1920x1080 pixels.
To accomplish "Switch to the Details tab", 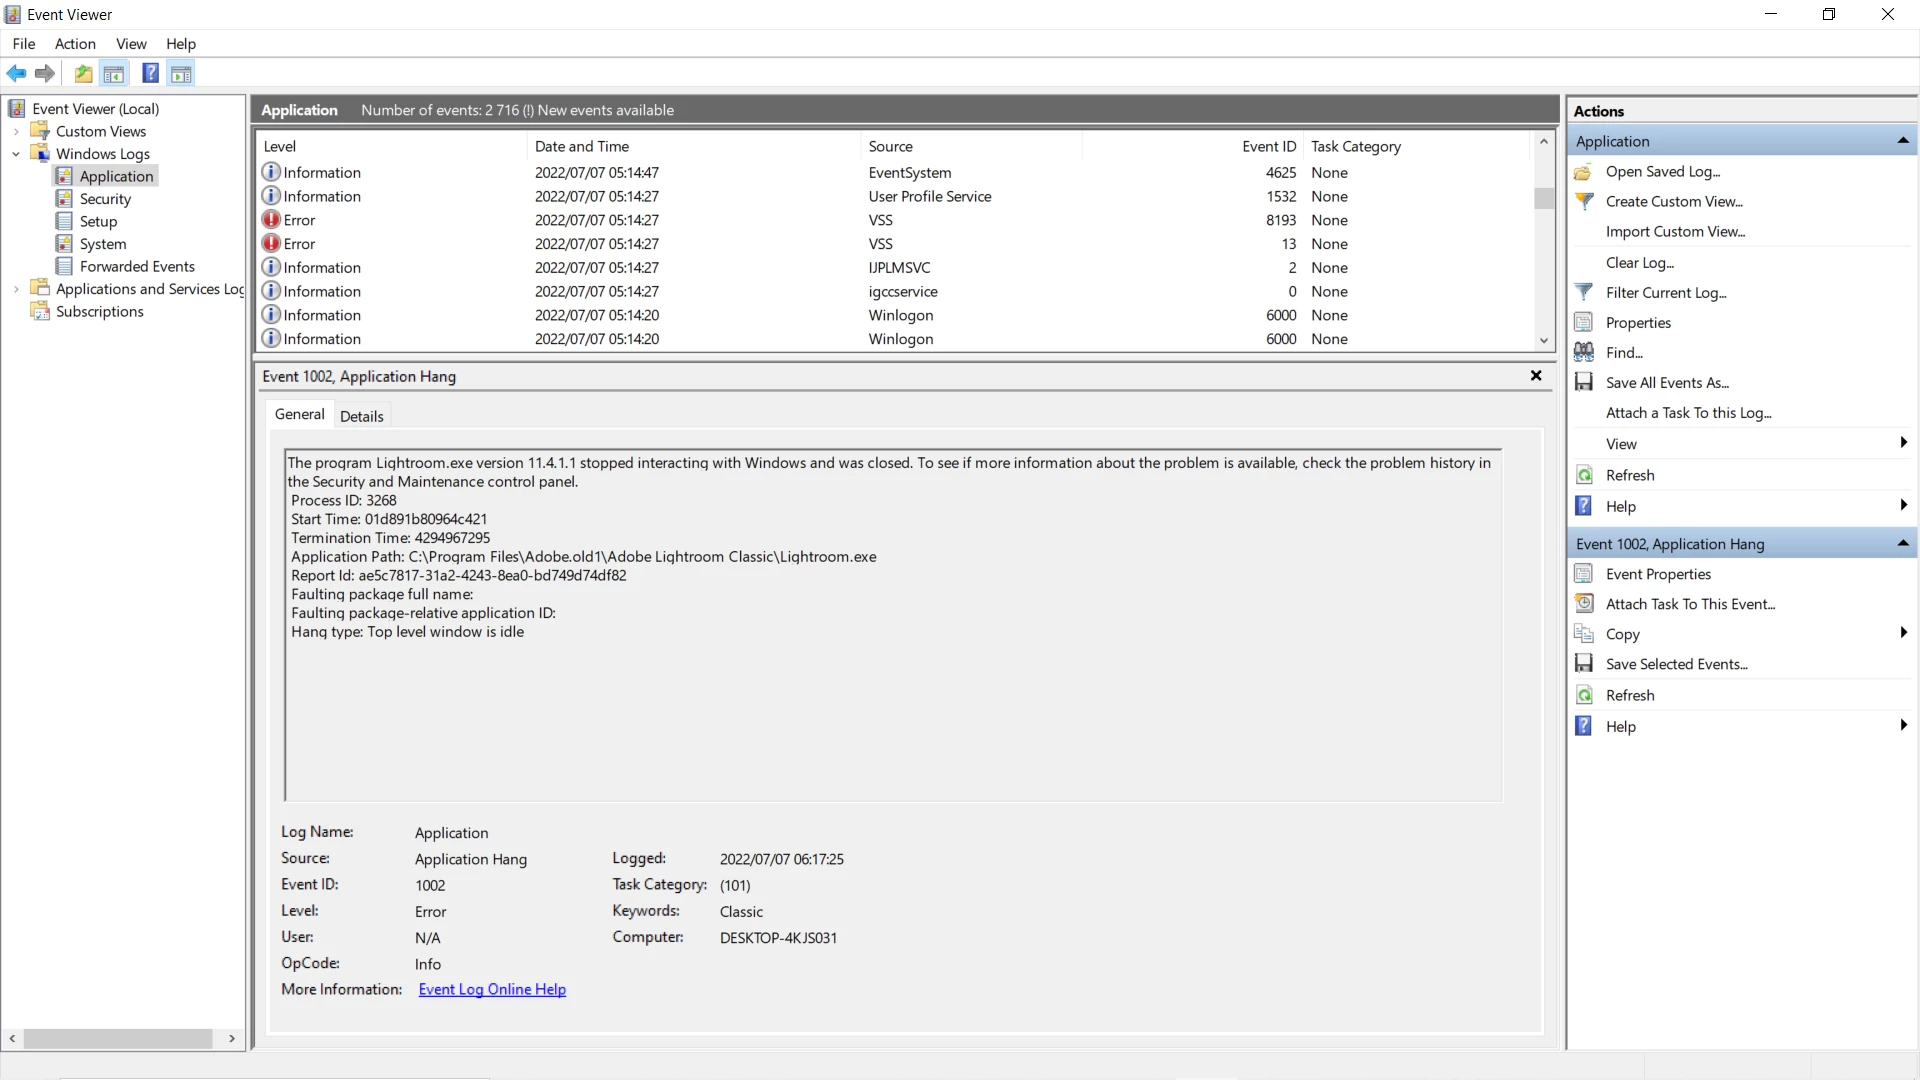I will [x=361, y=416].
